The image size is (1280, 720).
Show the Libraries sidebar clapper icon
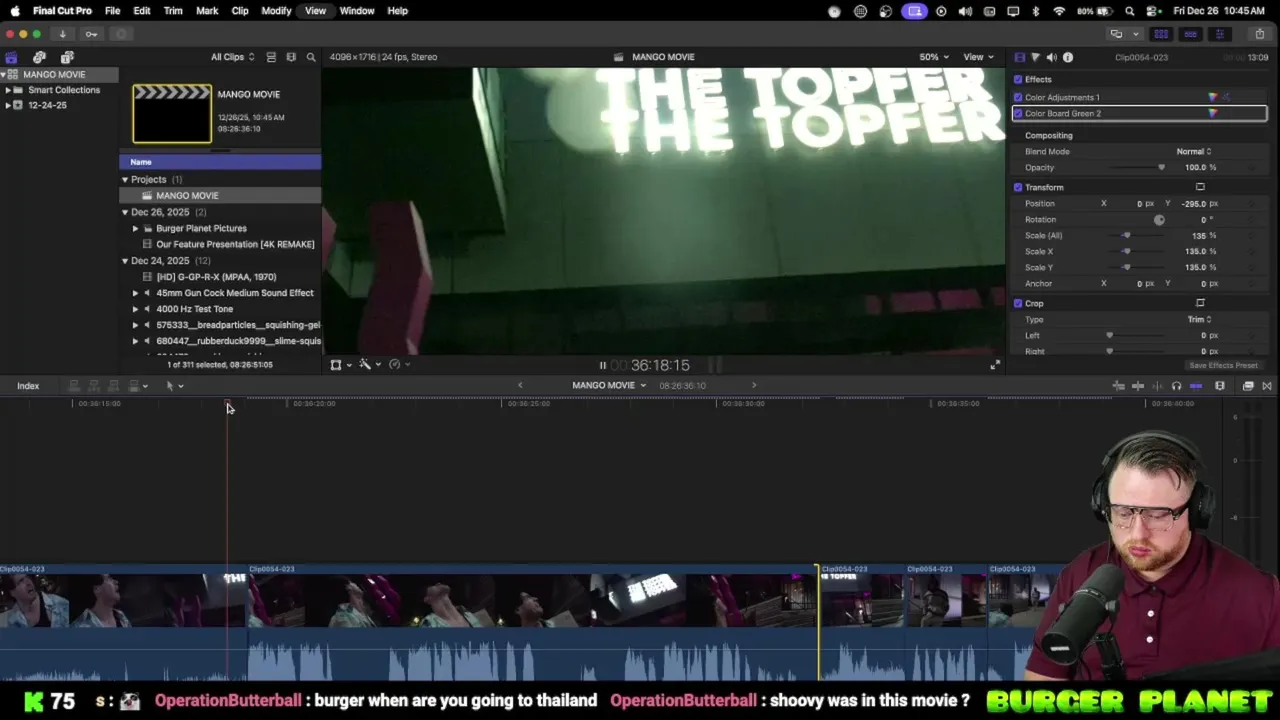tap(11, 57)
